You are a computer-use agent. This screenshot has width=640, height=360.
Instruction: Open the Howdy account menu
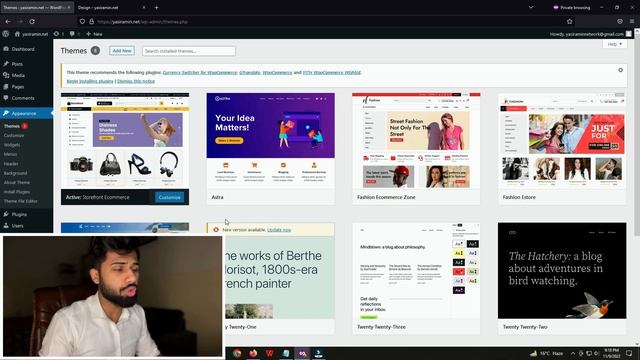tap(590, 34)
